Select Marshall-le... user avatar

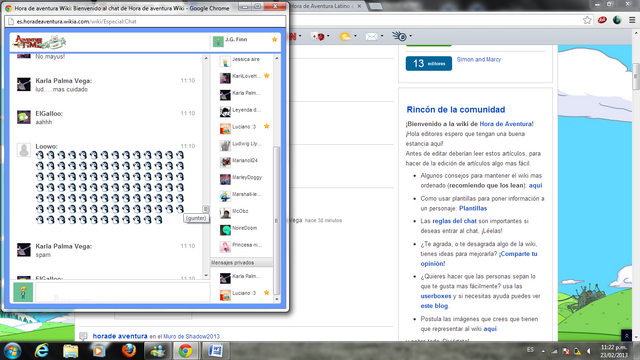[225, 196]
